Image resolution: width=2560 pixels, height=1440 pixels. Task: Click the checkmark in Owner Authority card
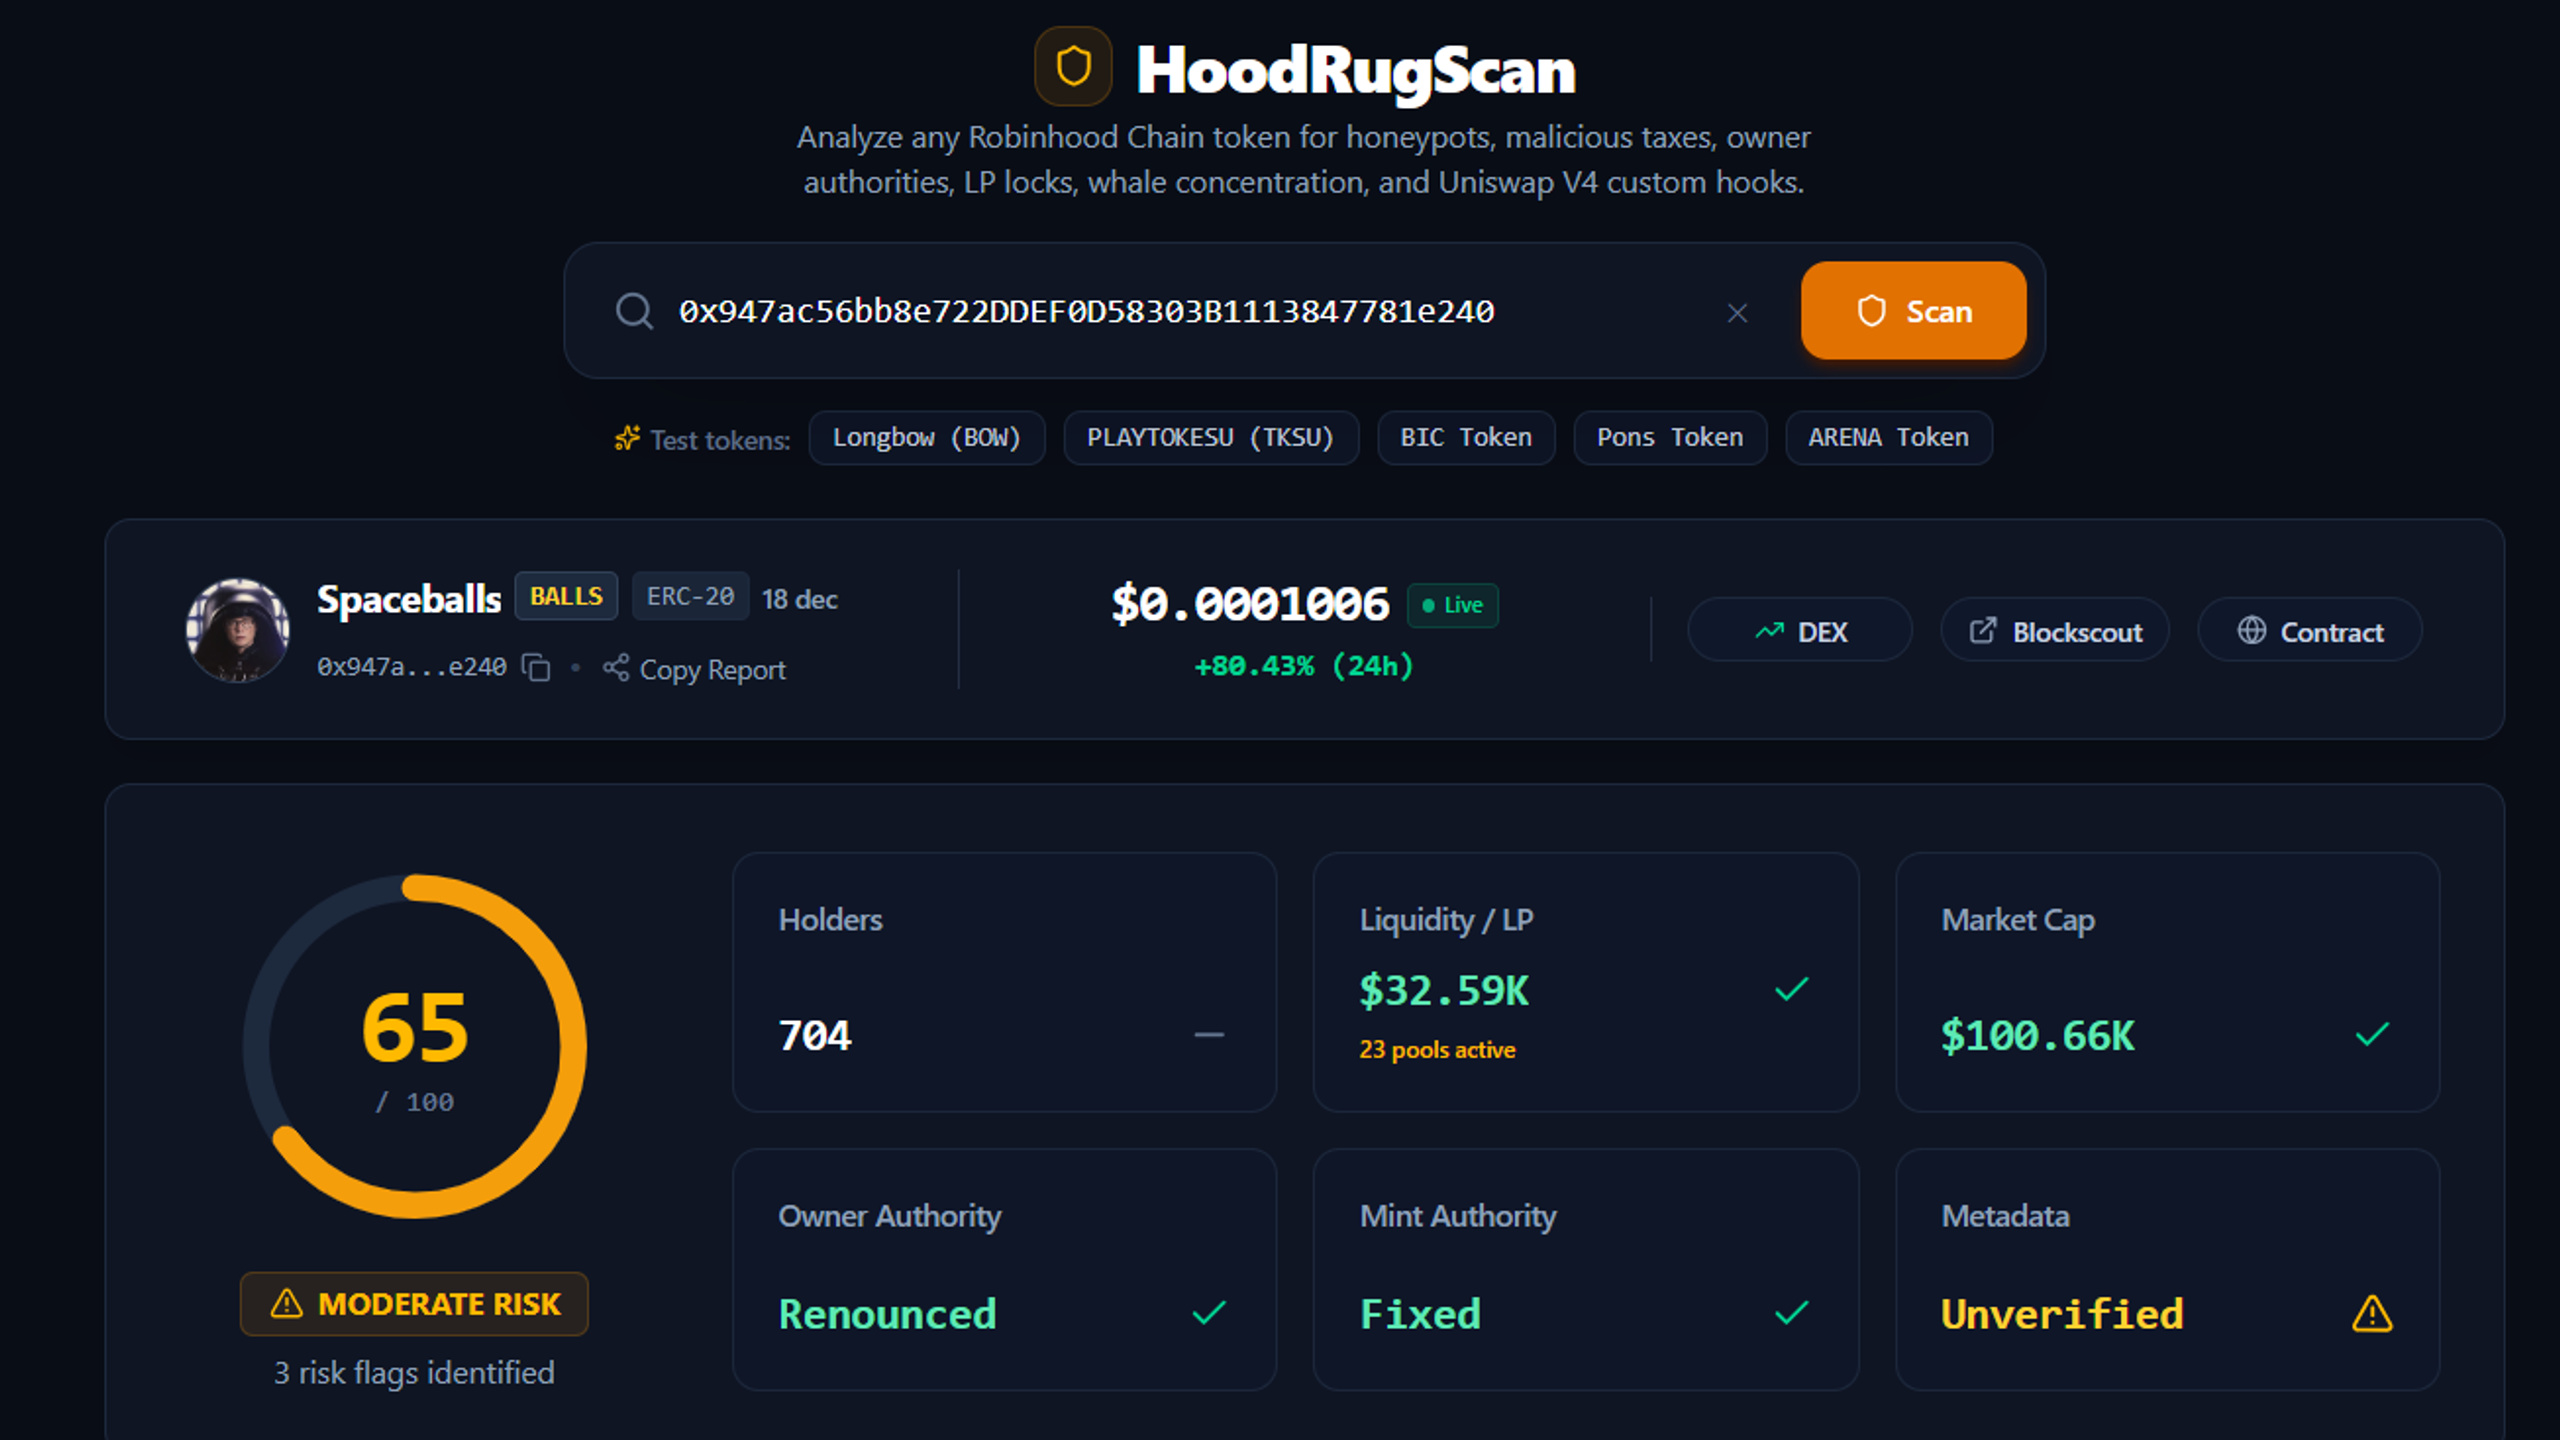coord(1209,1313)
